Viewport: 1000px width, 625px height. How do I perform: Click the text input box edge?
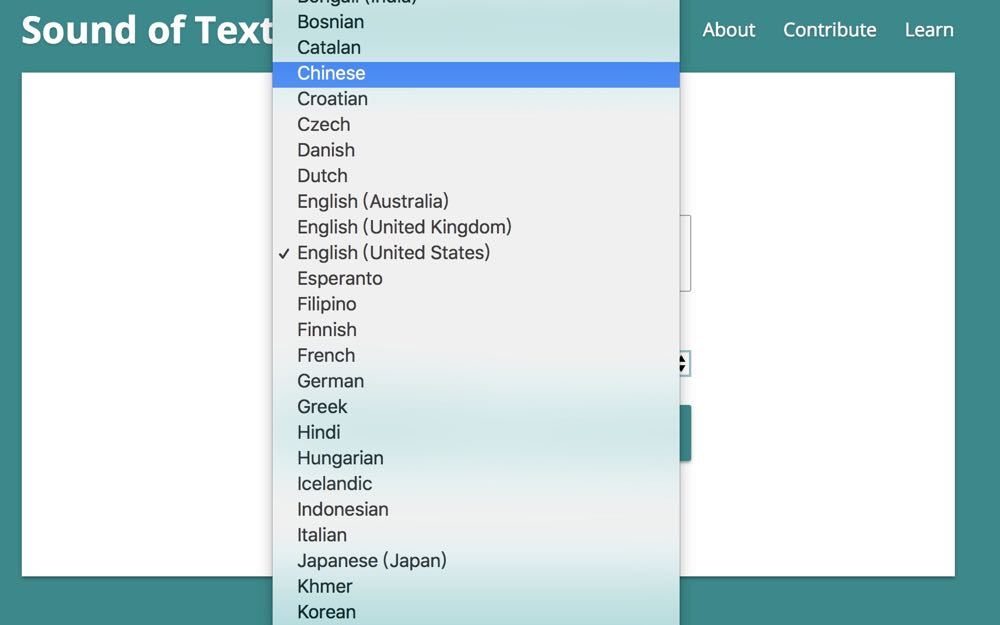686,253
